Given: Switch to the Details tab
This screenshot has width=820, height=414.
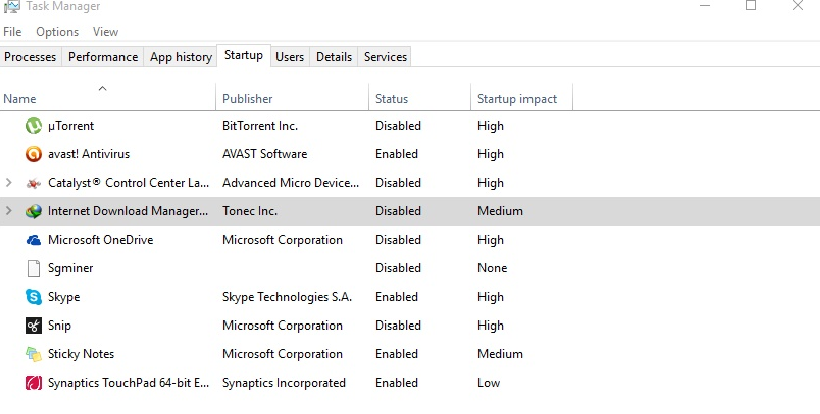Looking at the screenshot, I should (334, 57).
